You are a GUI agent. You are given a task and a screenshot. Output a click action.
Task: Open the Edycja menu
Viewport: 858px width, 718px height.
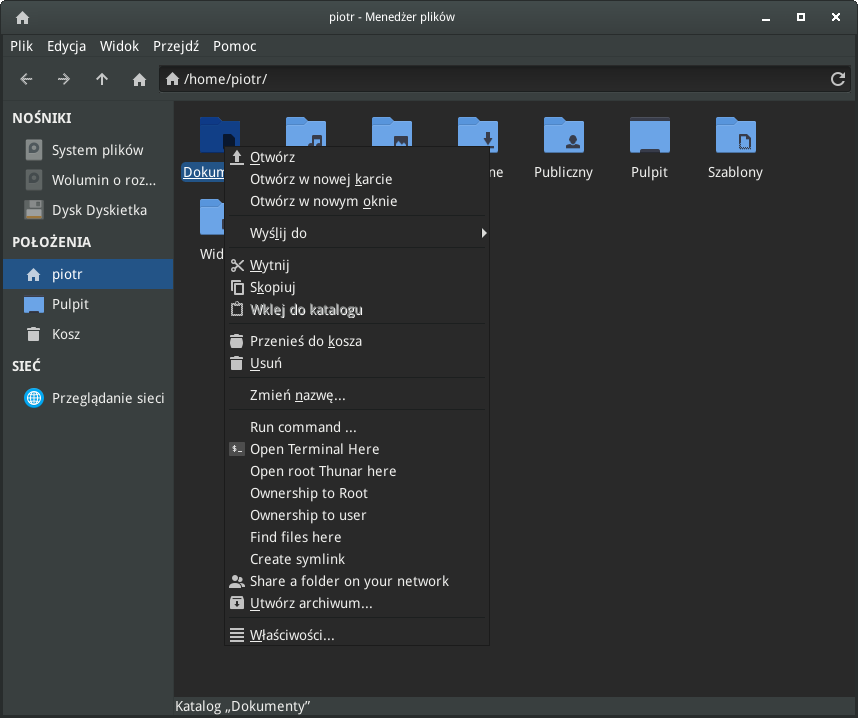pos(66,46)
